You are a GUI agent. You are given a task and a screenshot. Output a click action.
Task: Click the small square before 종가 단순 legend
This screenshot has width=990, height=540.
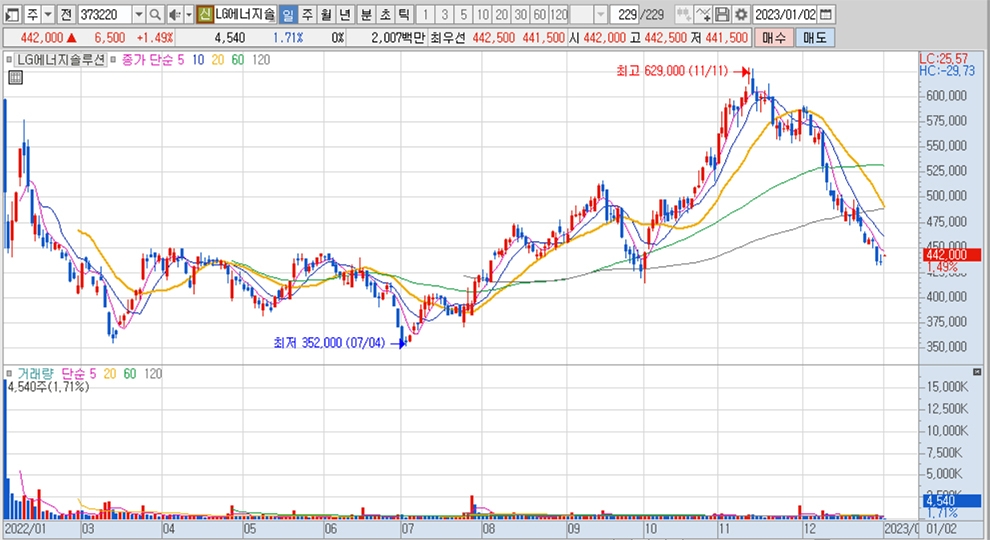[x=113, y=59]
